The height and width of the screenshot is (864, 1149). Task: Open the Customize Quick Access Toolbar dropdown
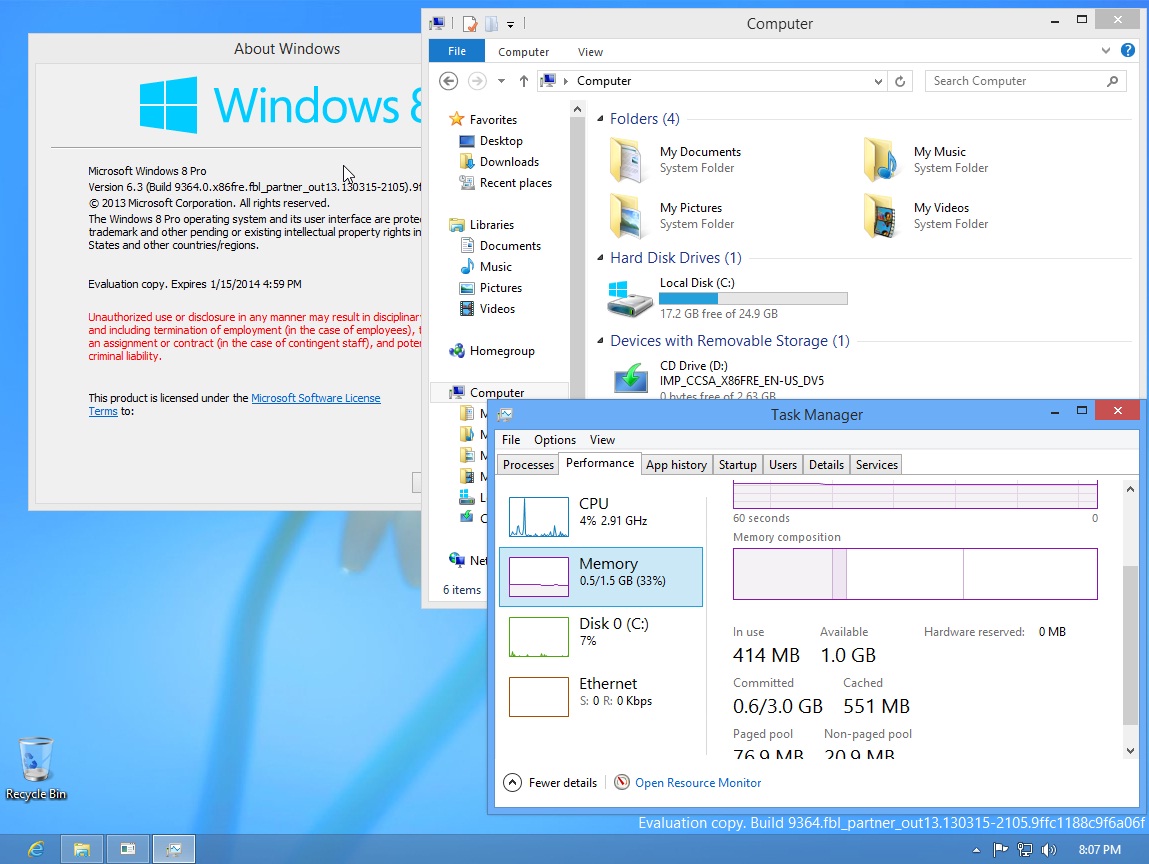(x=511, y=23)
